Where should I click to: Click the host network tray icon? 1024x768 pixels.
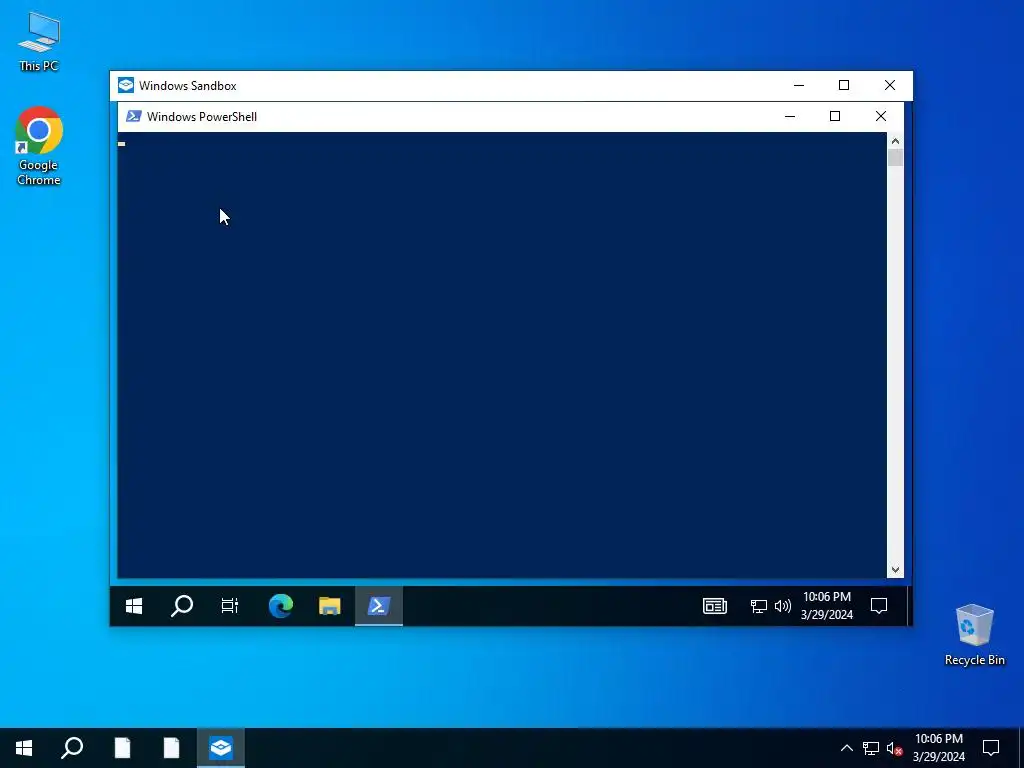pyautogui.click(x=871, y=748)
